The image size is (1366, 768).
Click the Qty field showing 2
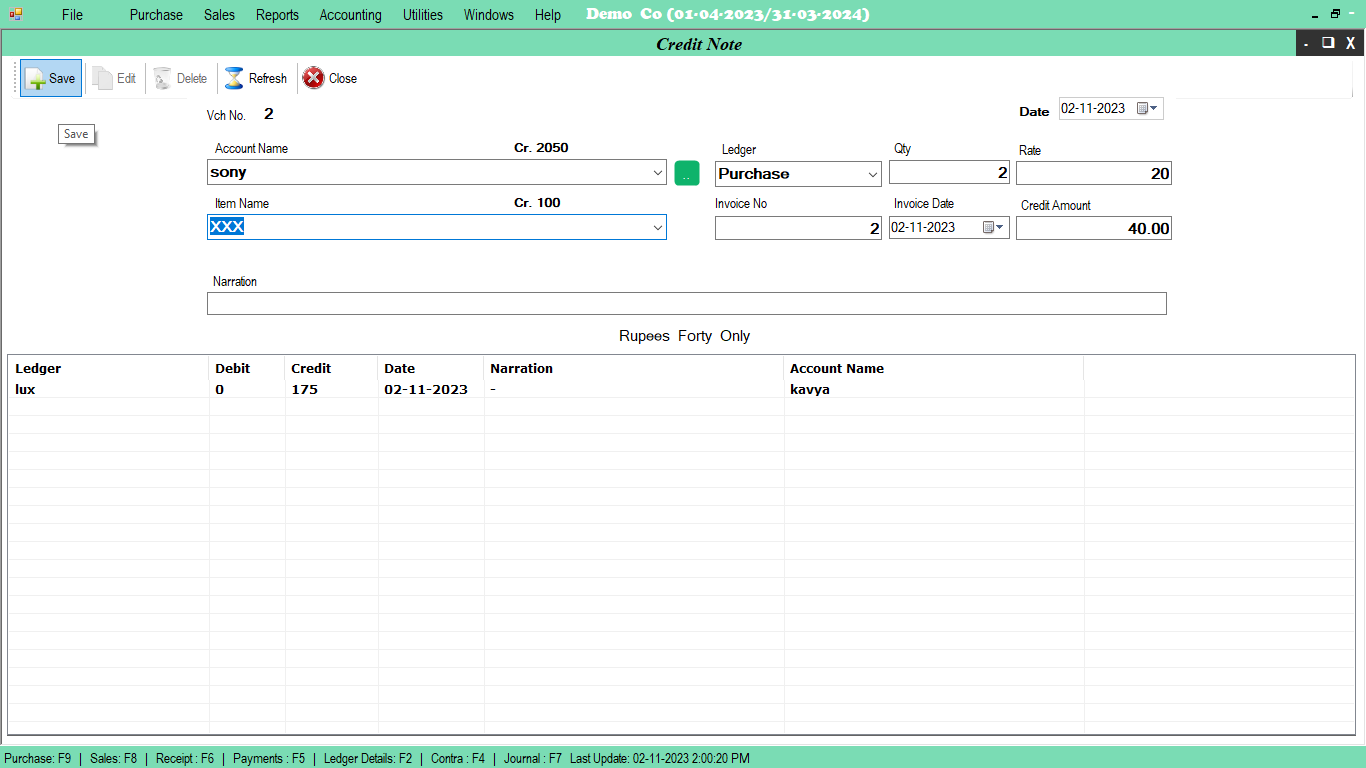949,172
